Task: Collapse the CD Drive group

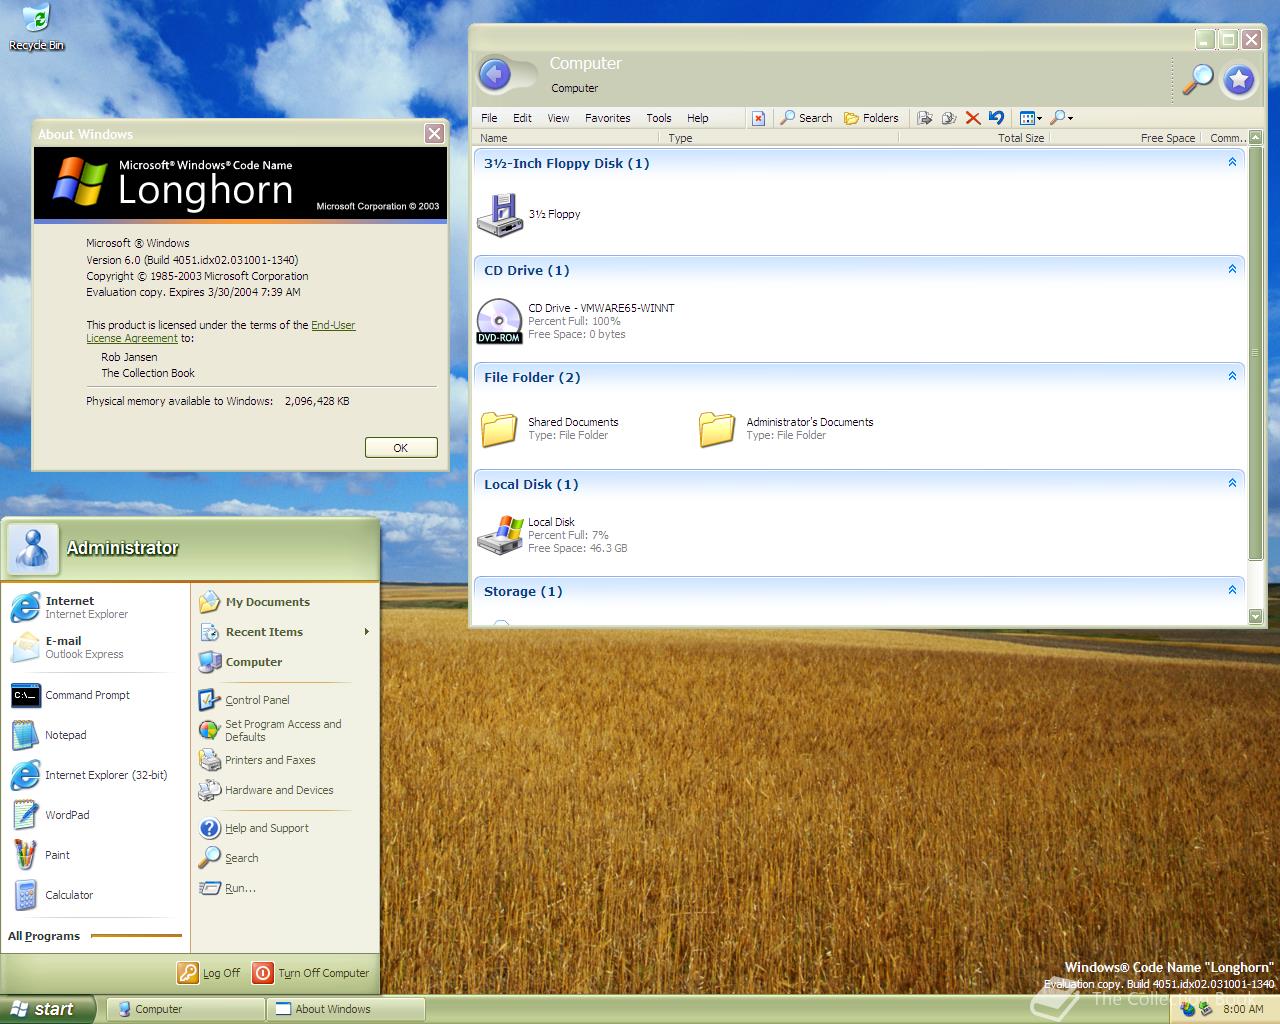Action: (1232, 269)
